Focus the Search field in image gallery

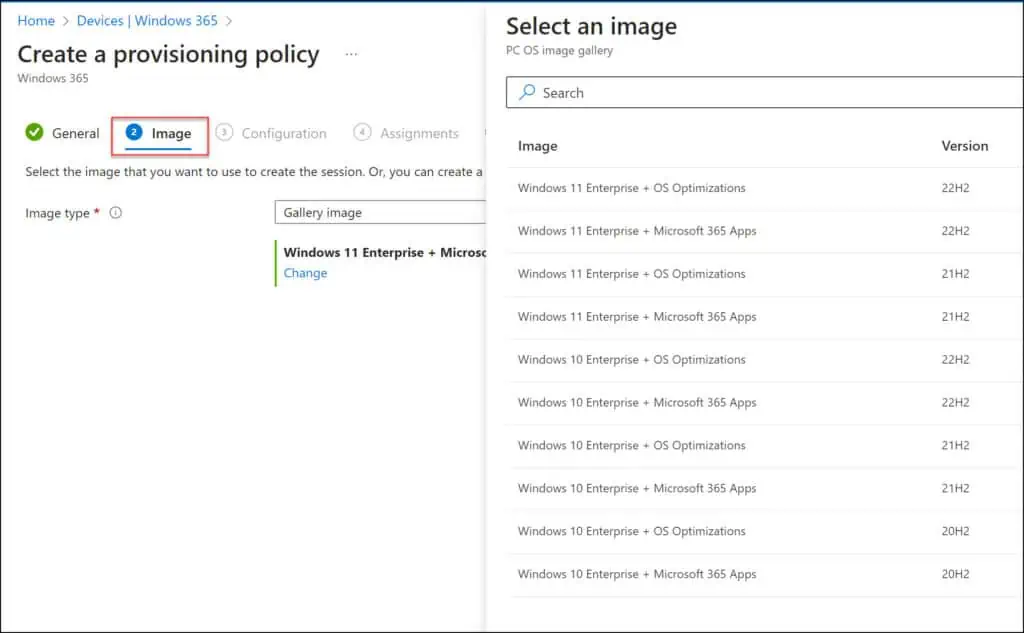click(x=764, y=92)
